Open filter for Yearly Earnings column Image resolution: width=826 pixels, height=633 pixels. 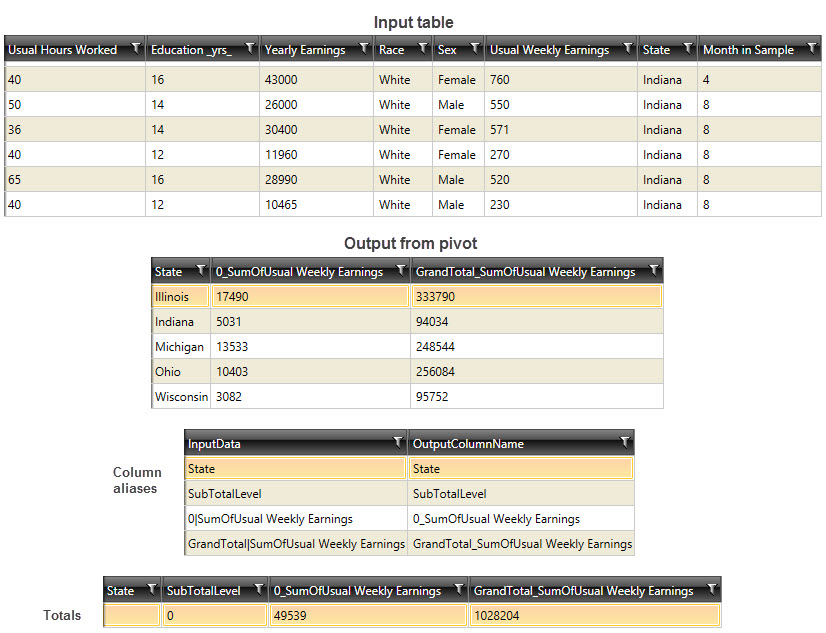pos(364,48)
